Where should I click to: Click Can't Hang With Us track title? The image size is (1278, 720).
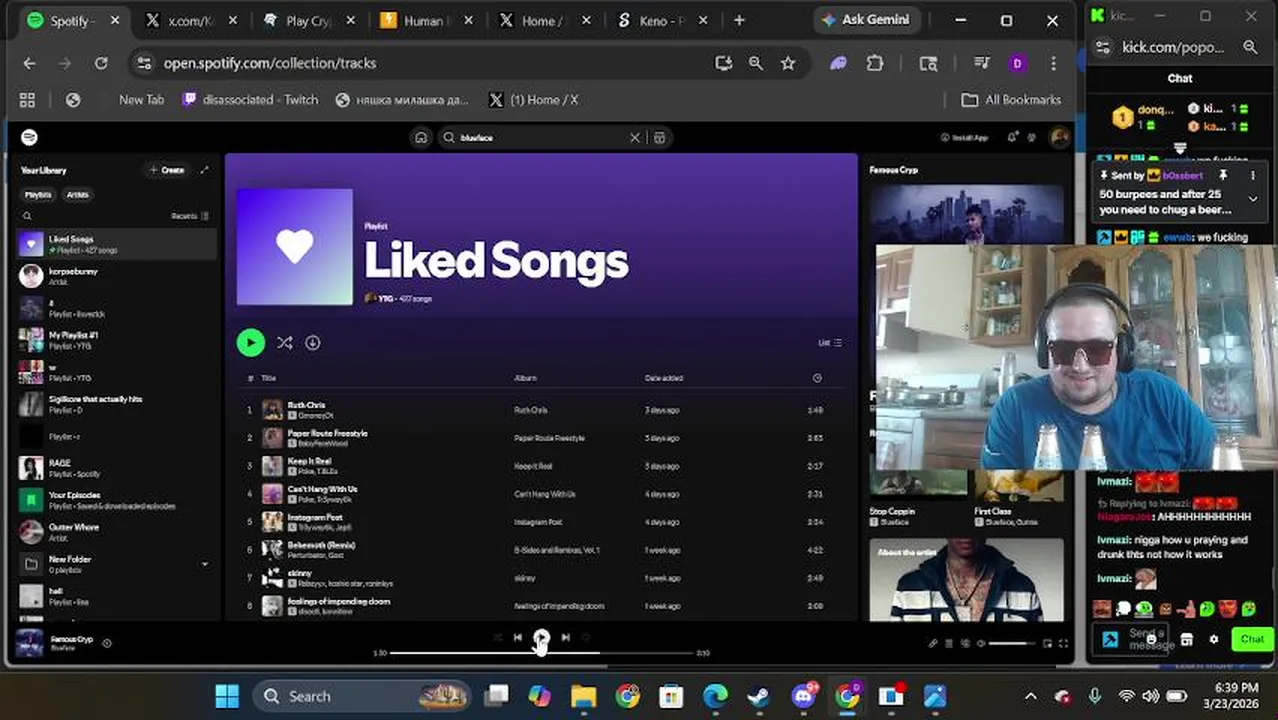coord(322,489)
